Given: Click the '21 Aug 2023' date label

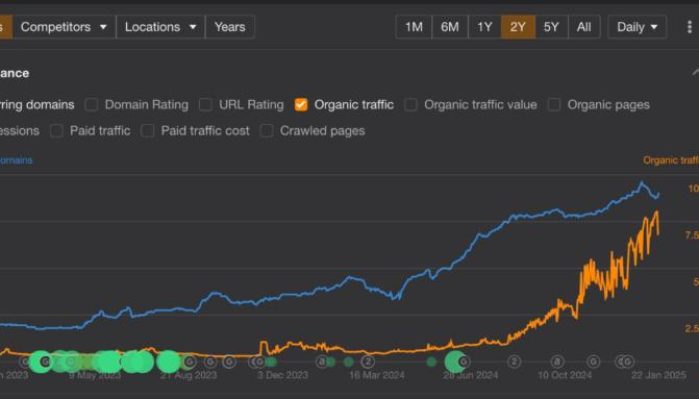Looking at the screenshot, I should click(x=189, y=375).
